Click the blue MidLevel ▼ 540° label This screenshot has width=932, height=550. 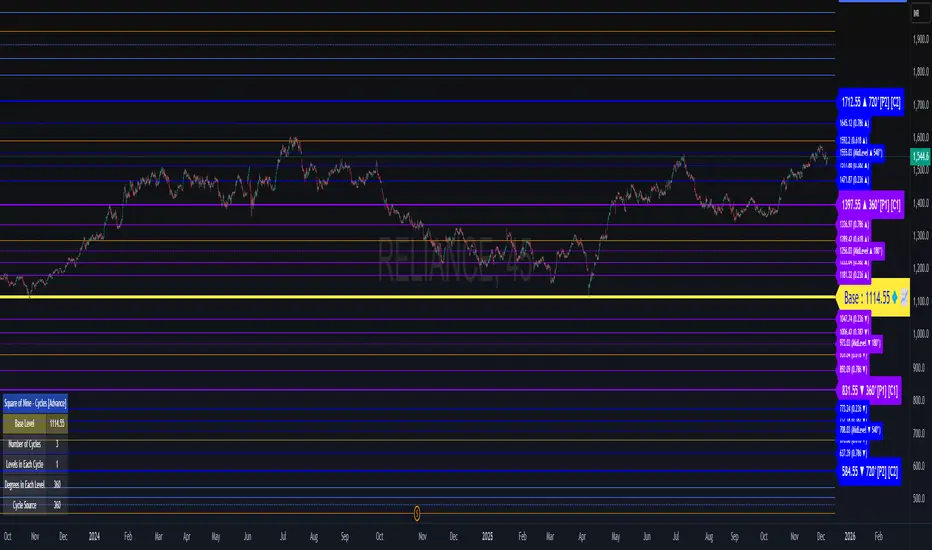click(859, 429)
